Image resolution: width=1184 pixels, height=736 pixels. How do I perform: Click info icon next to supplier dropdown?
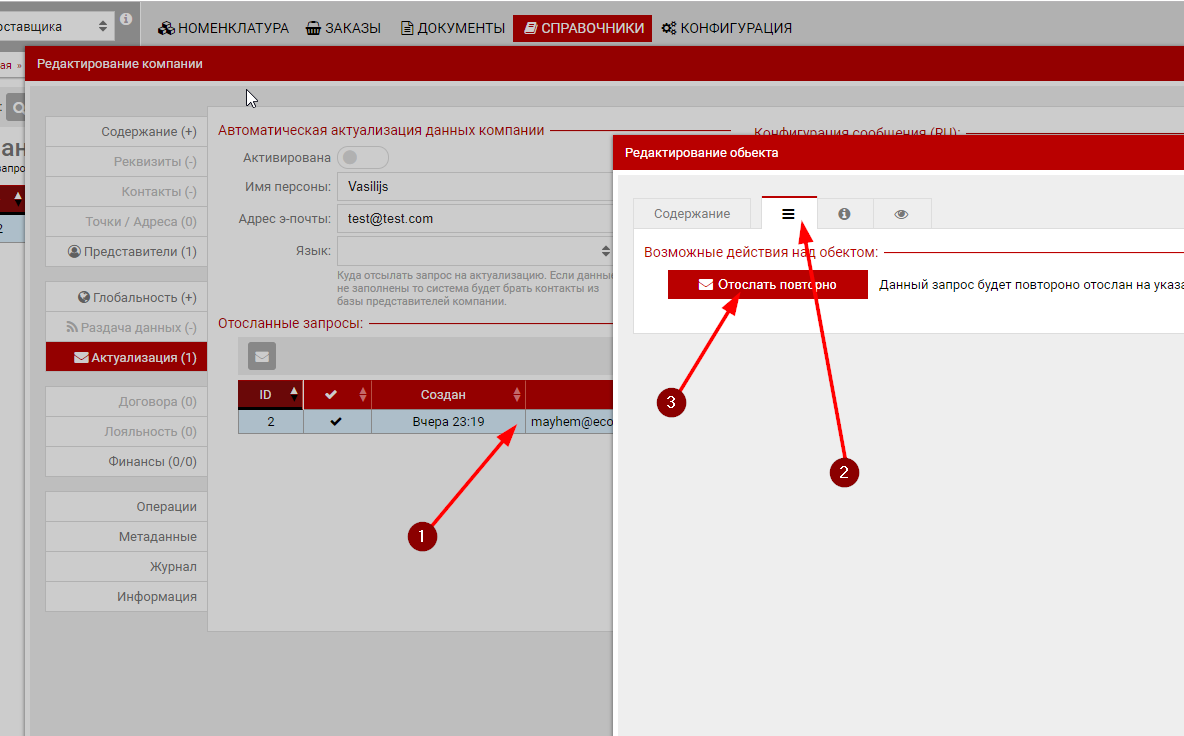pyautogui.click(x=126, y=20)
